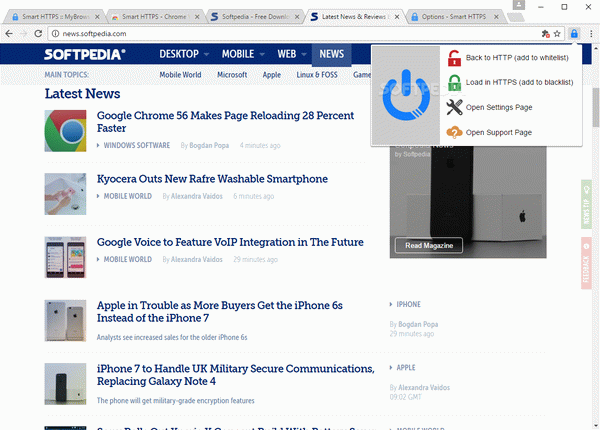The height and width of the screenshot is (430, 600).
Task: Open the WEB navigation menu
Action: (x=287, y=54)
